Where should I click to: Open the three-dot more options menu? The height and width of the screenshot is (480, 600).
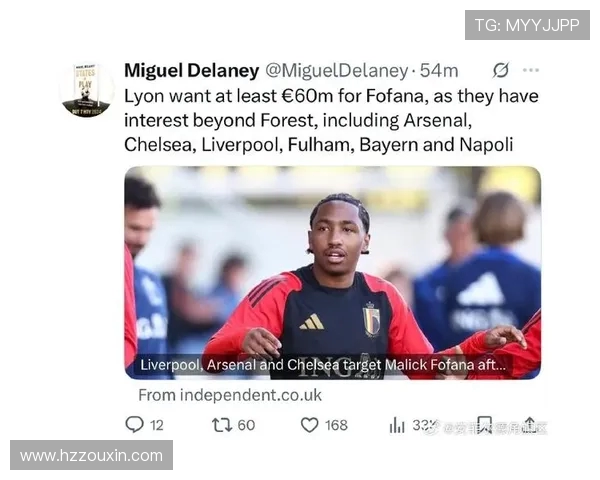pos(531,70)
